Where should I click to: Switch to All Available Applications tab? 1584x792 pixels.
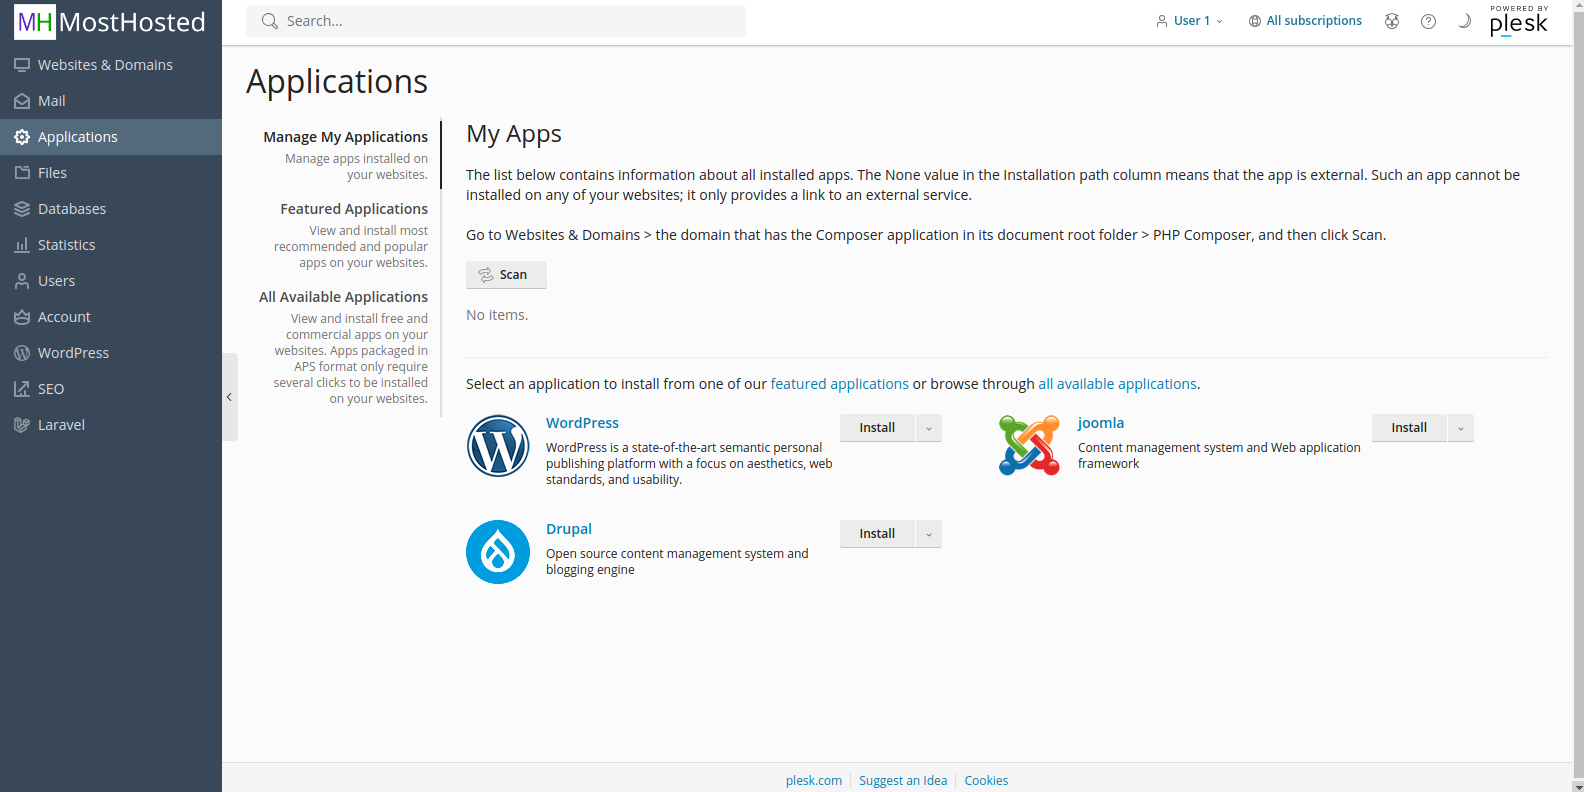coord(343,297)
